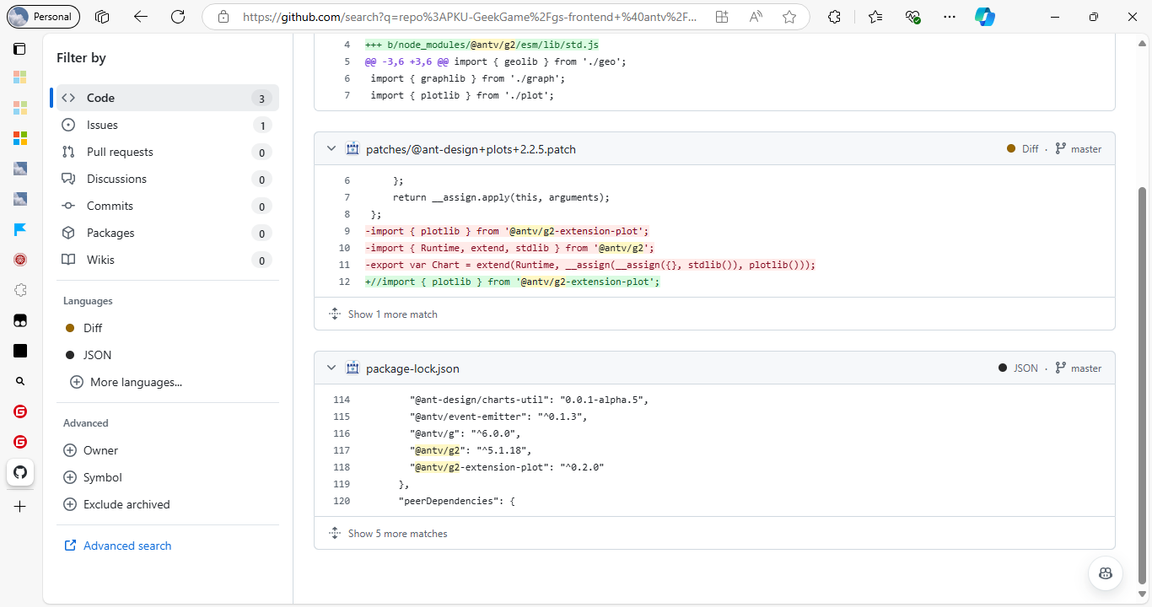Image resolution: width=1152 pixels, height=607 pixels.
Task: Click repository avatar beside package-lock.json
Action: 353,368
